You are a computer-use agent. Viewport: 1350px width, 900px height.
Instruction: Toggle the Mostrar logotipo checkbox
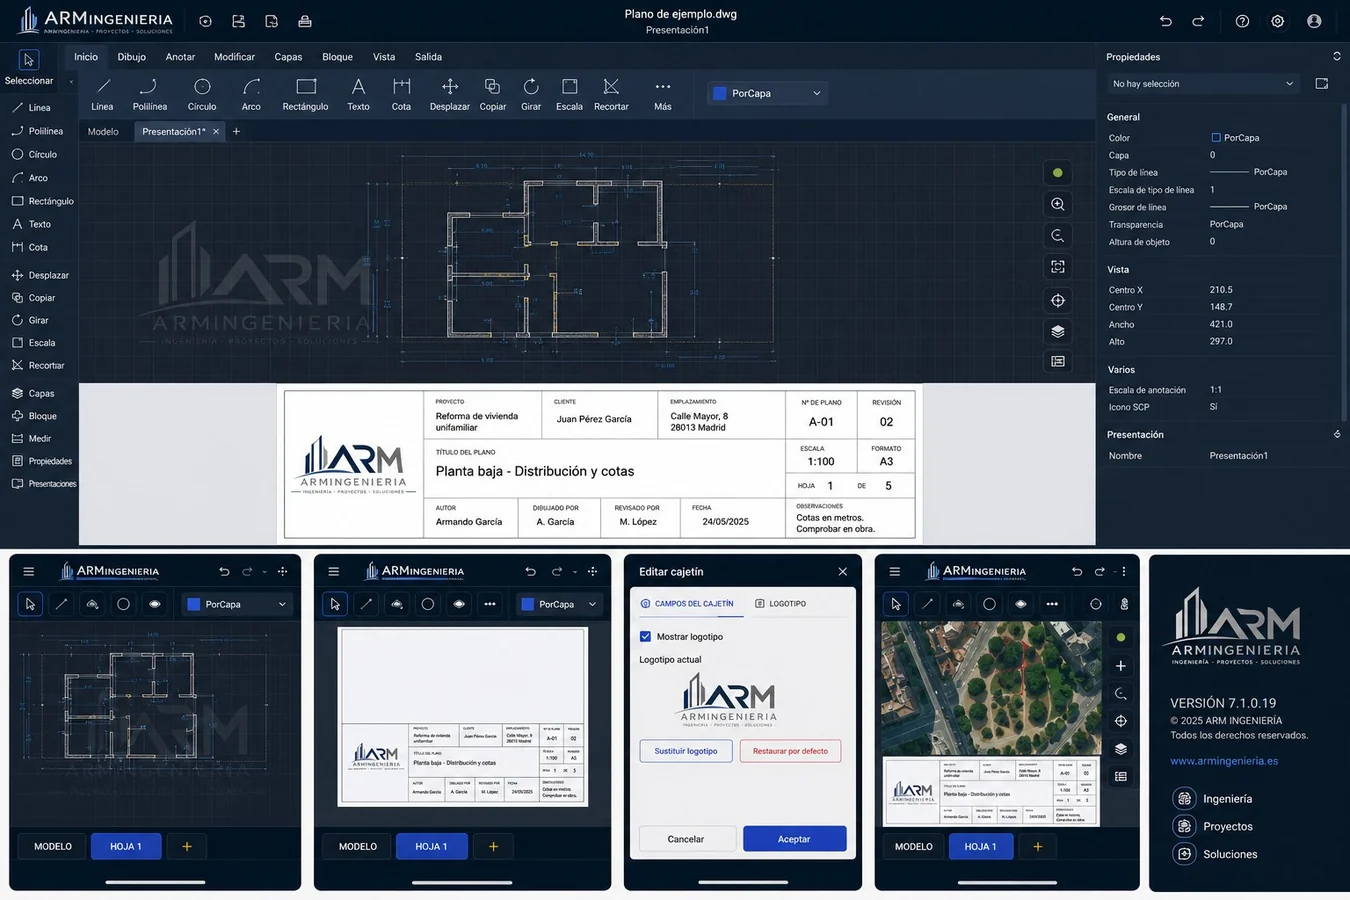pyautogui.click(x=645, y=637)
